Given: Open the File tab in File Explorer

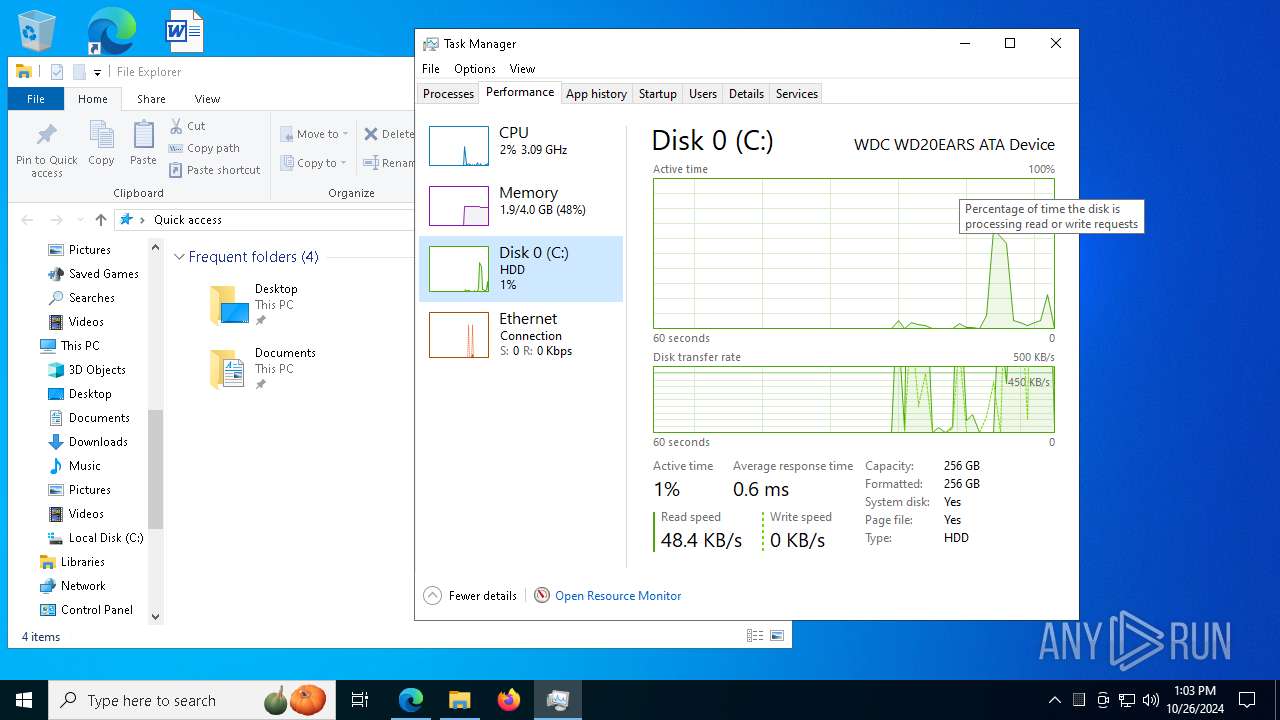Looking at the screenshot, I should (36, 99).
